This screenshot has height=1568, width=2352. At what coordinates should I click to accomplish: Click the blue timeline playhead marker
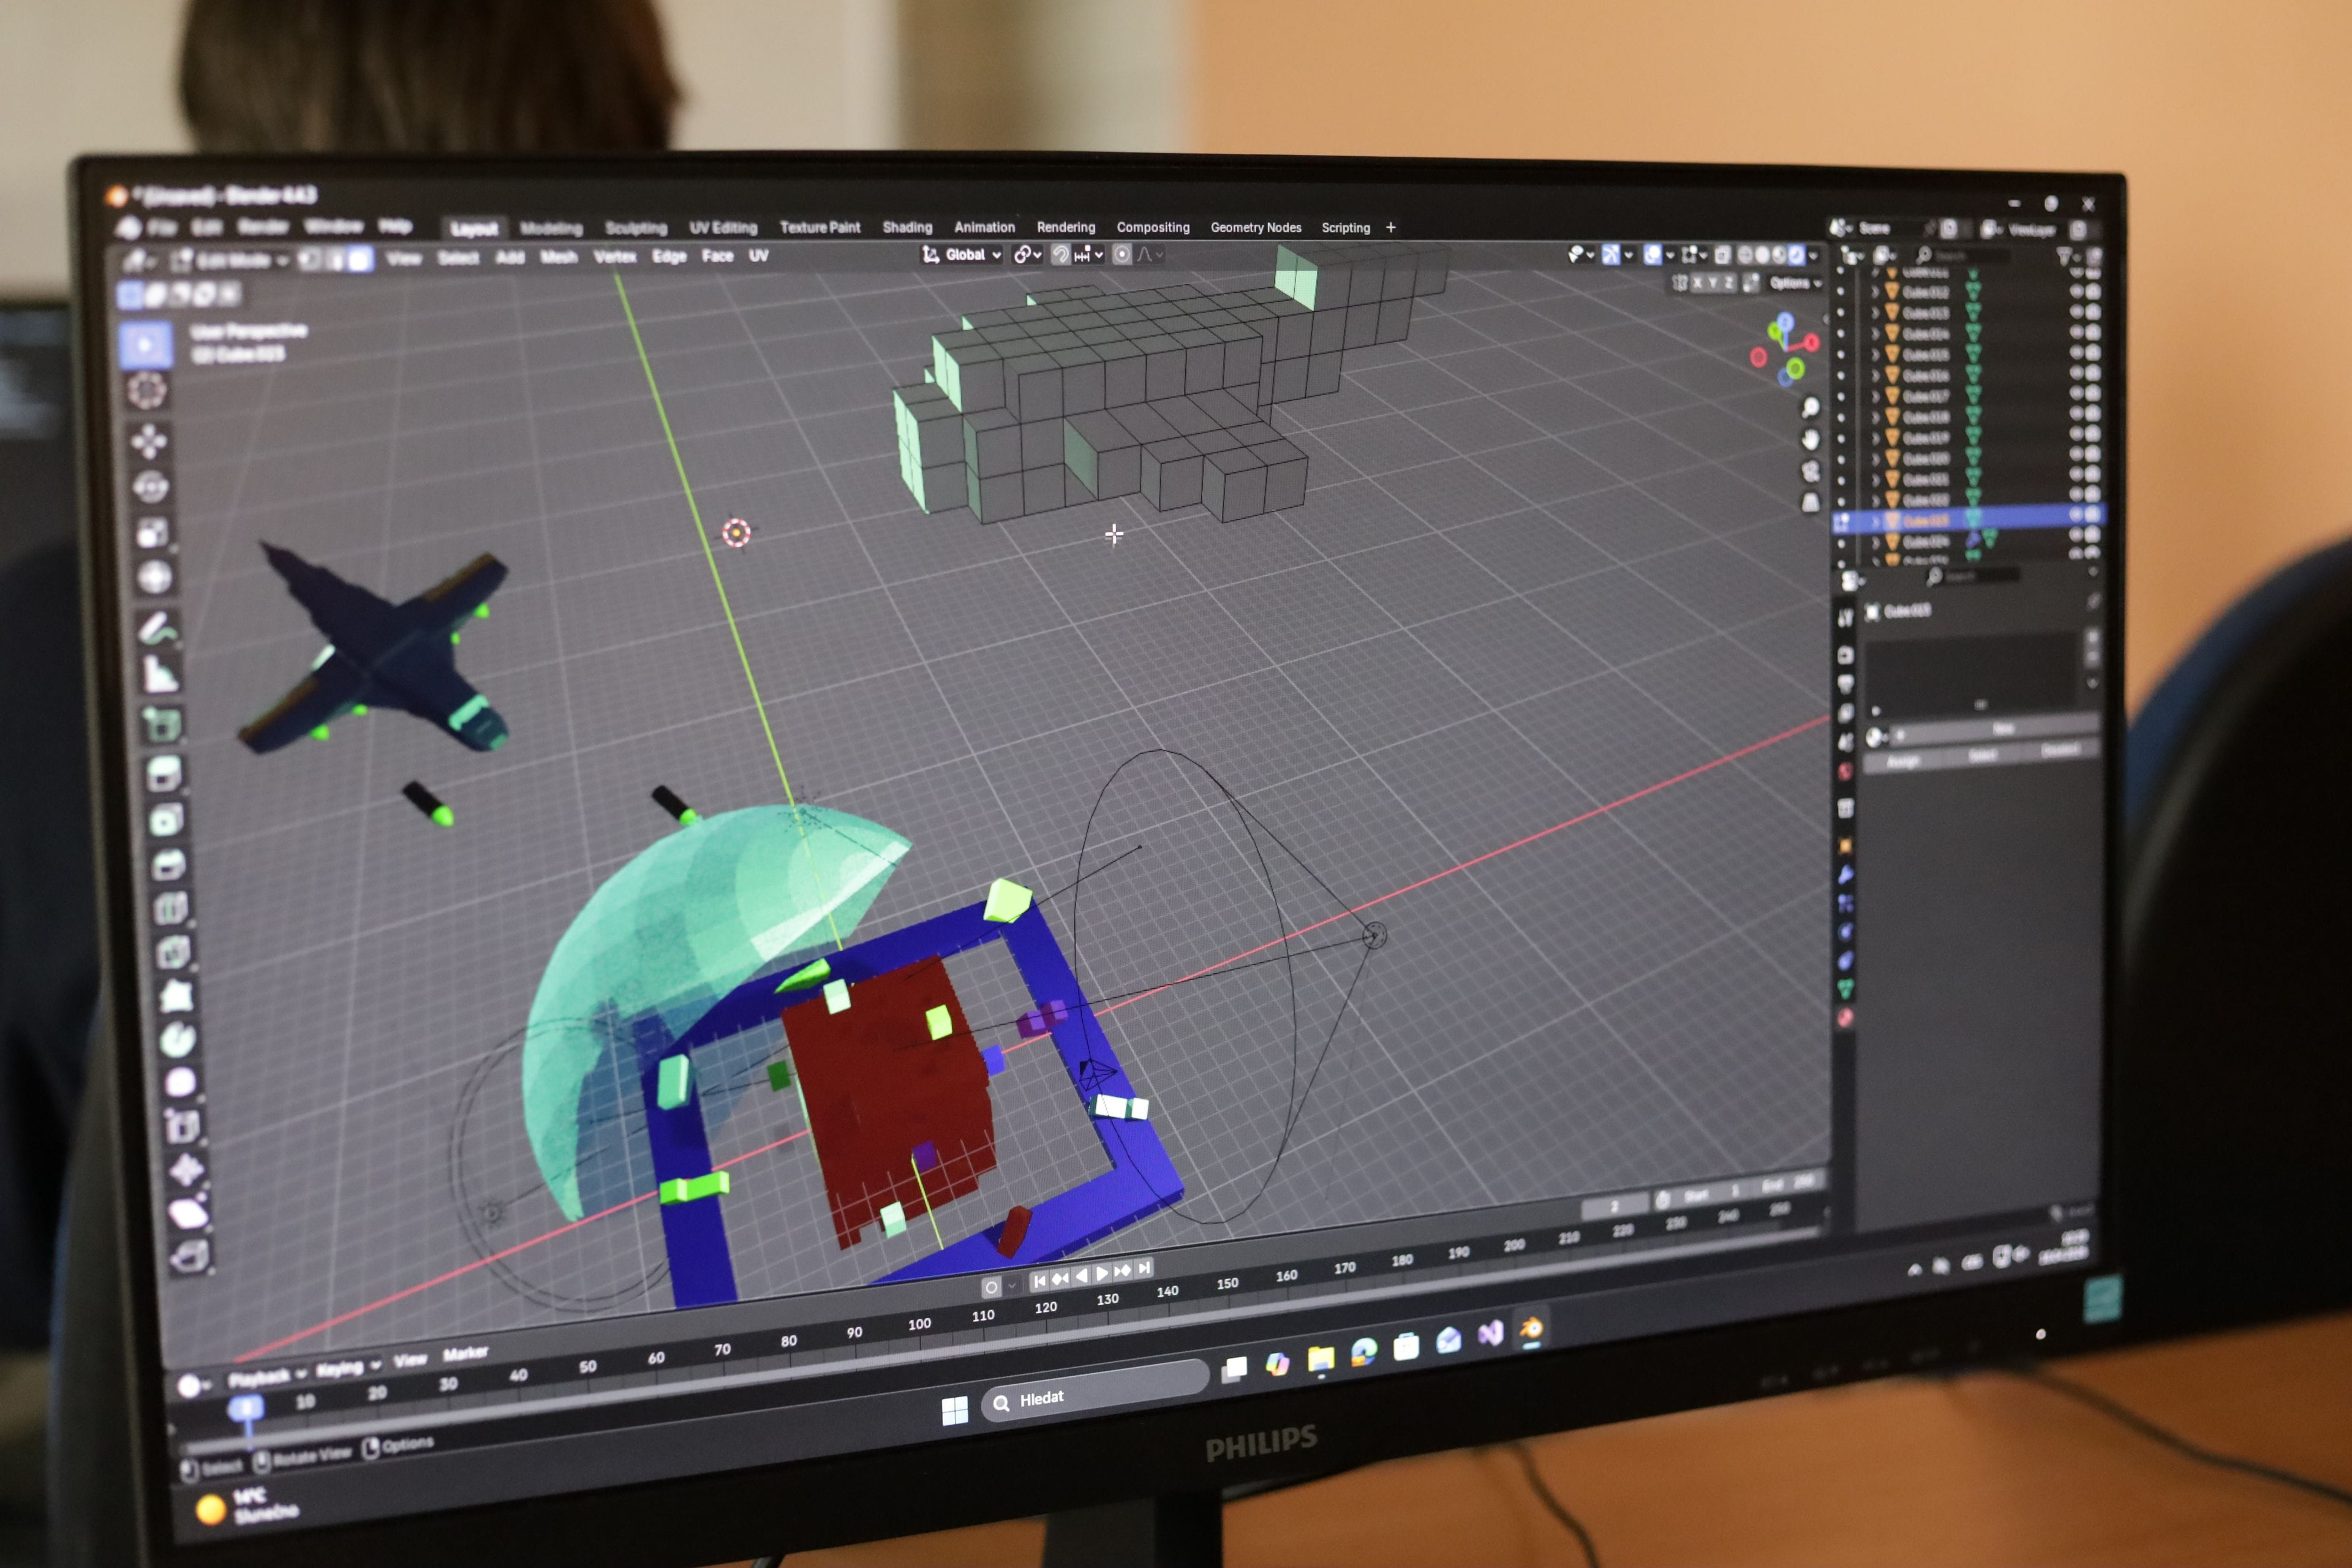pyautogui.click(x=246, y=1408)
